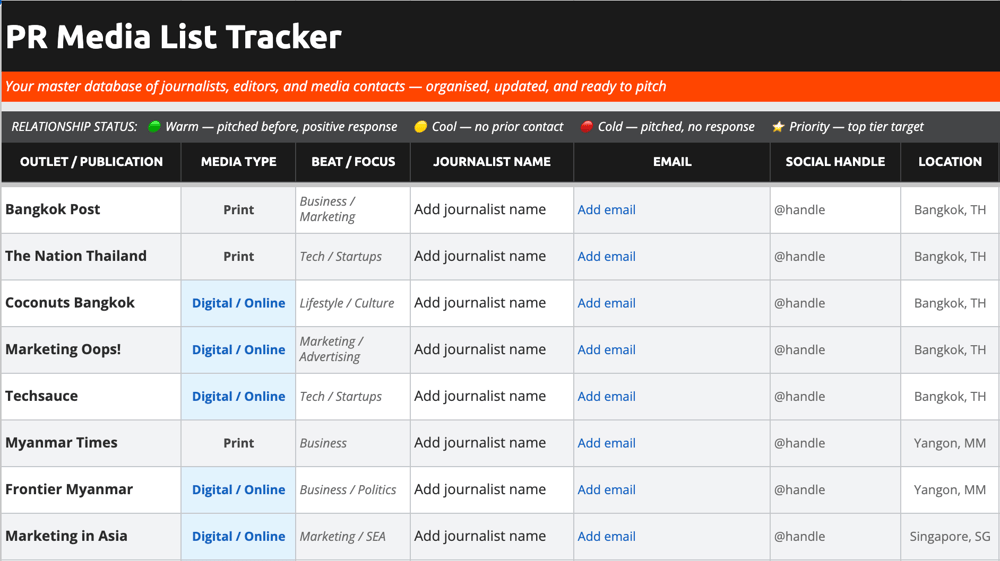Select Business / Politics beat cell
Screen dimensions: 1000x561
[353, 489]
